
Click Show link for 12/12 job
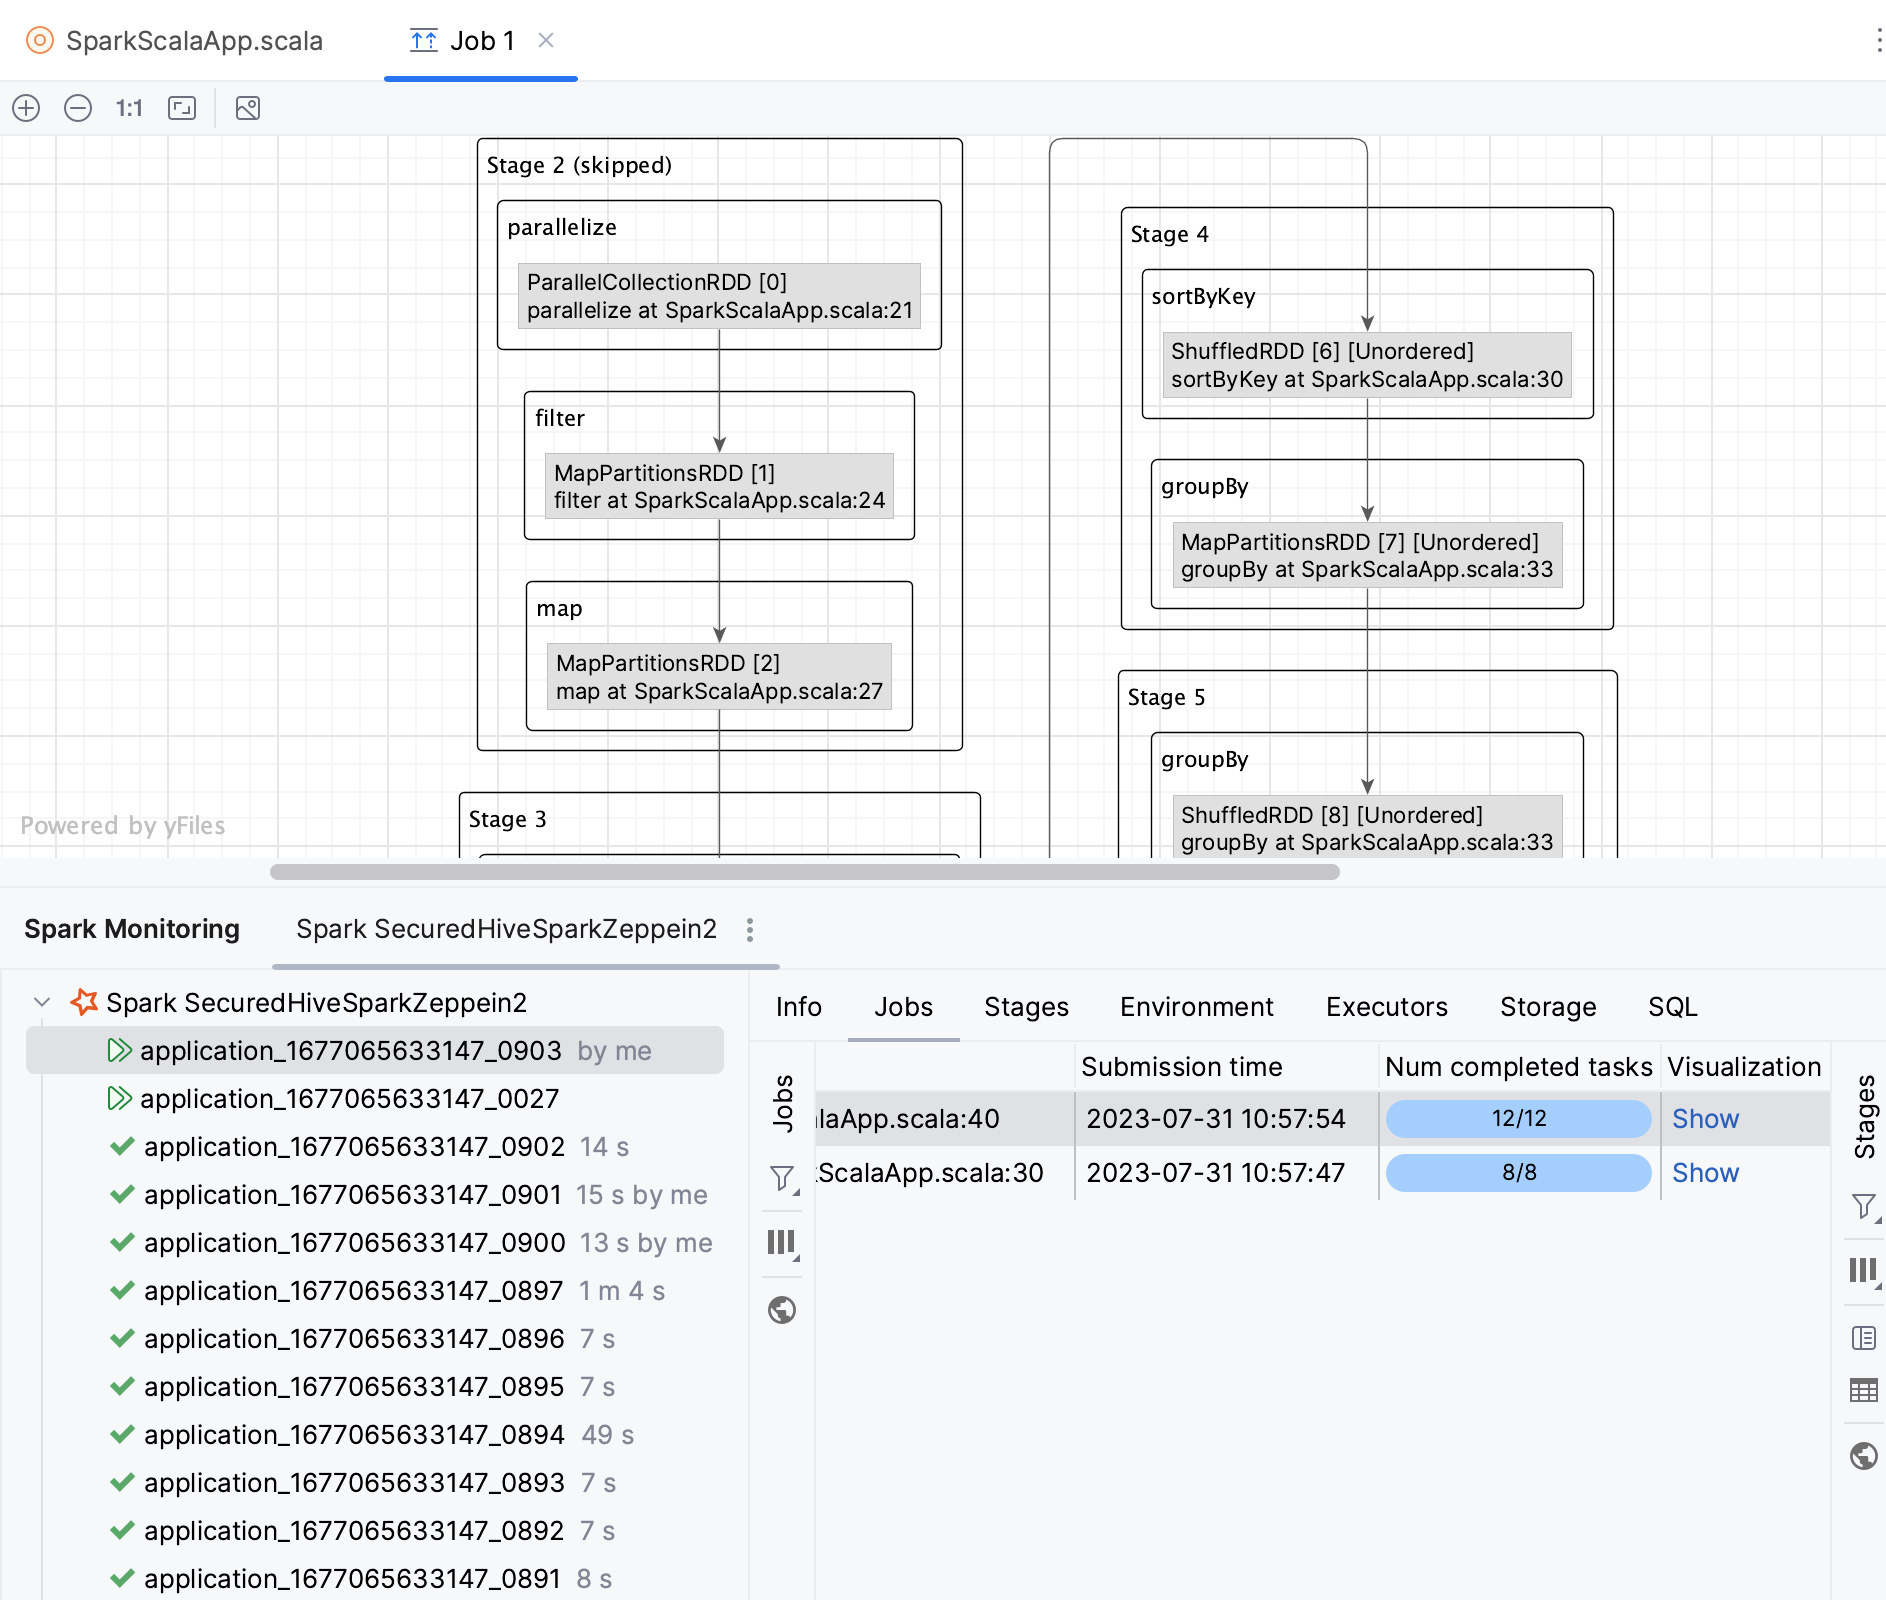[1705, 1119]
